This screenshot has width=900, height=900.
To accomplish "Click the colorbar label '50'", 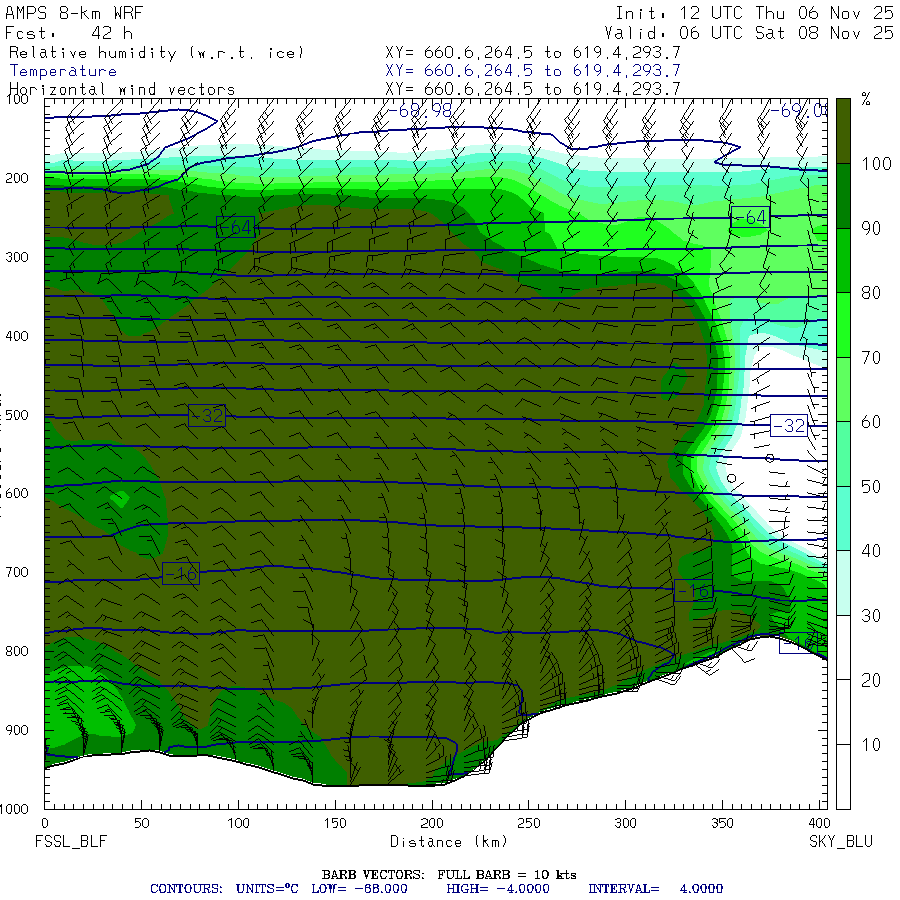I will (871, 487).
